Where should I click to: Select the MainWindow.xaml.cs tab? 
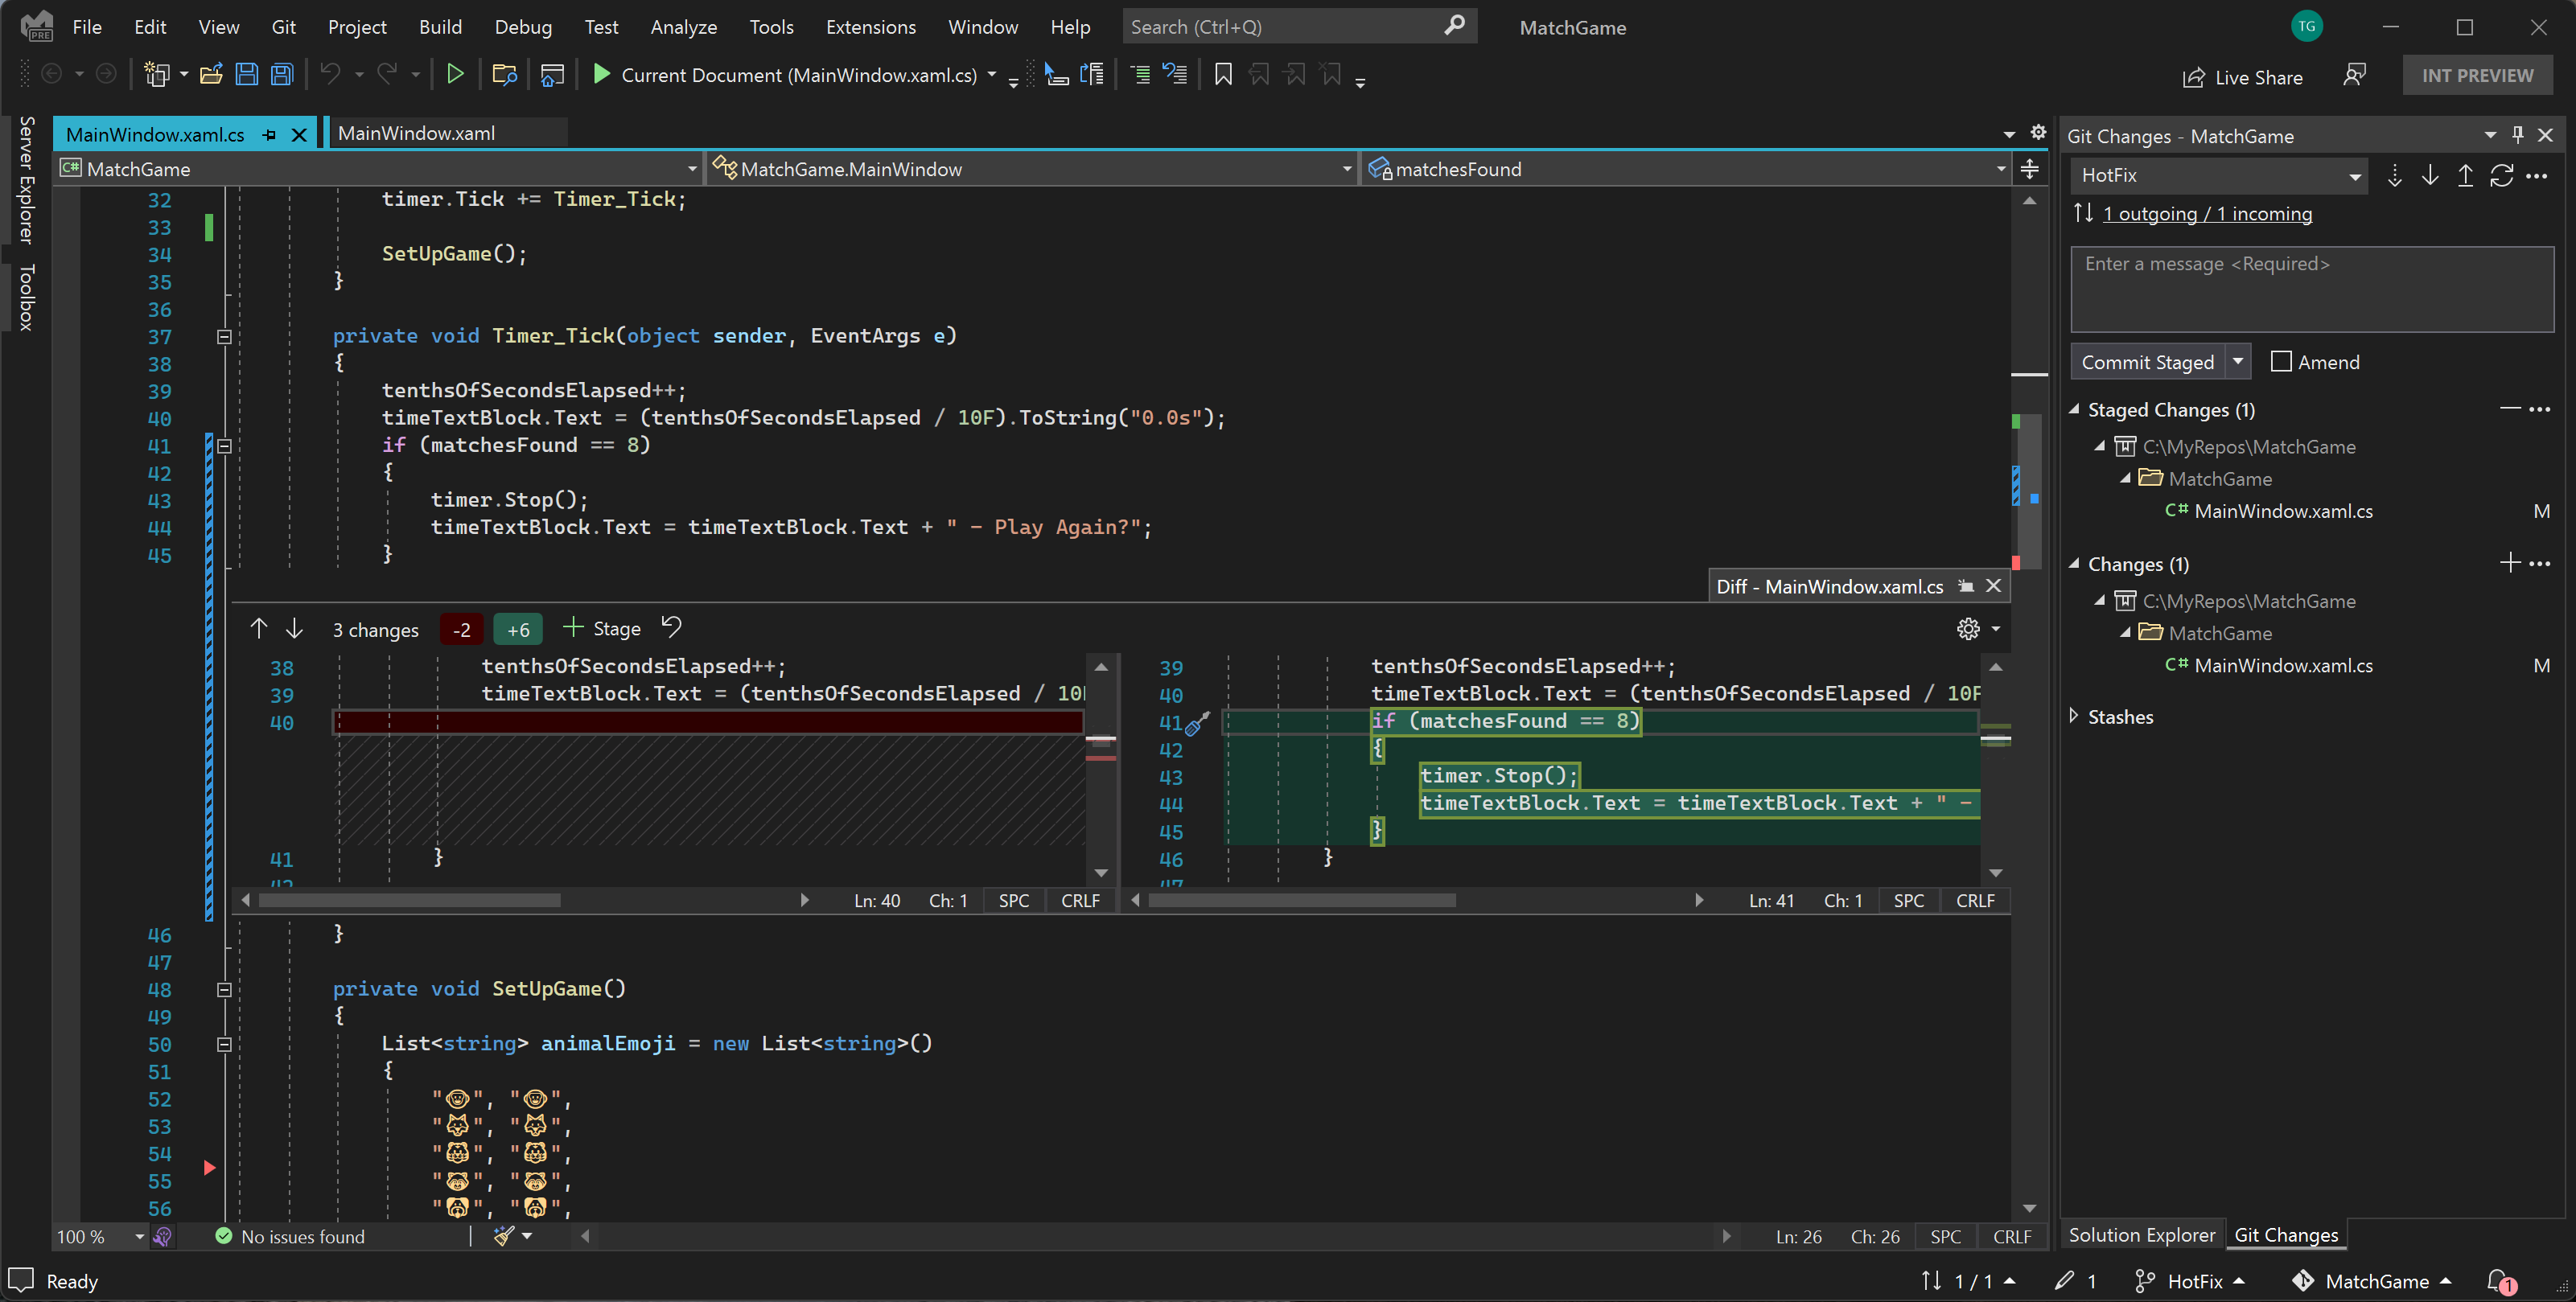pos(156,133)
